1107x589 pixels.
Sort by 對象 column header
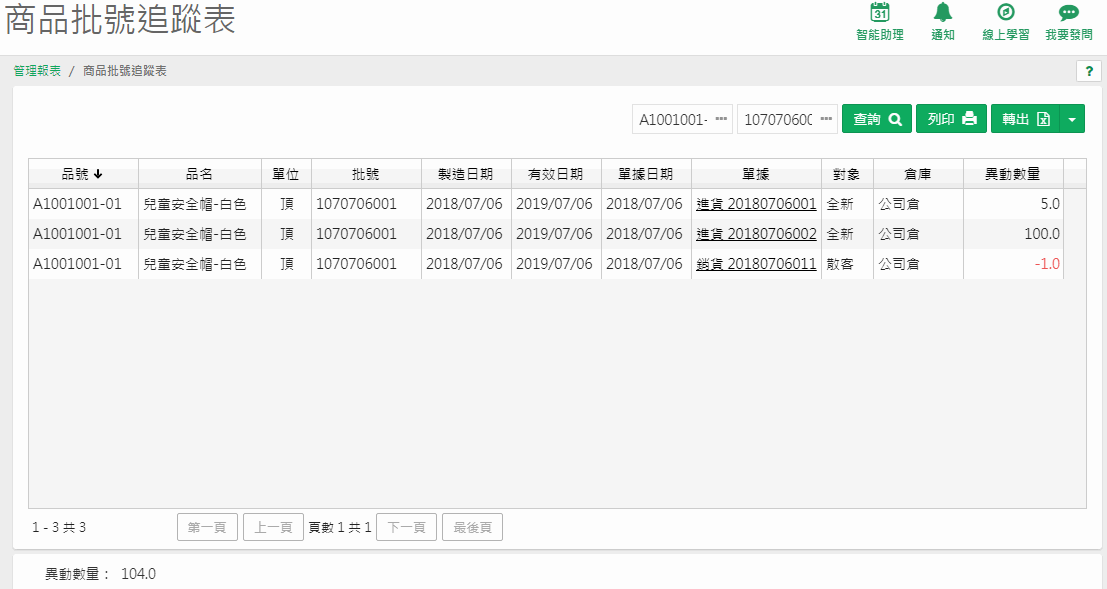(x=847, y=174)
